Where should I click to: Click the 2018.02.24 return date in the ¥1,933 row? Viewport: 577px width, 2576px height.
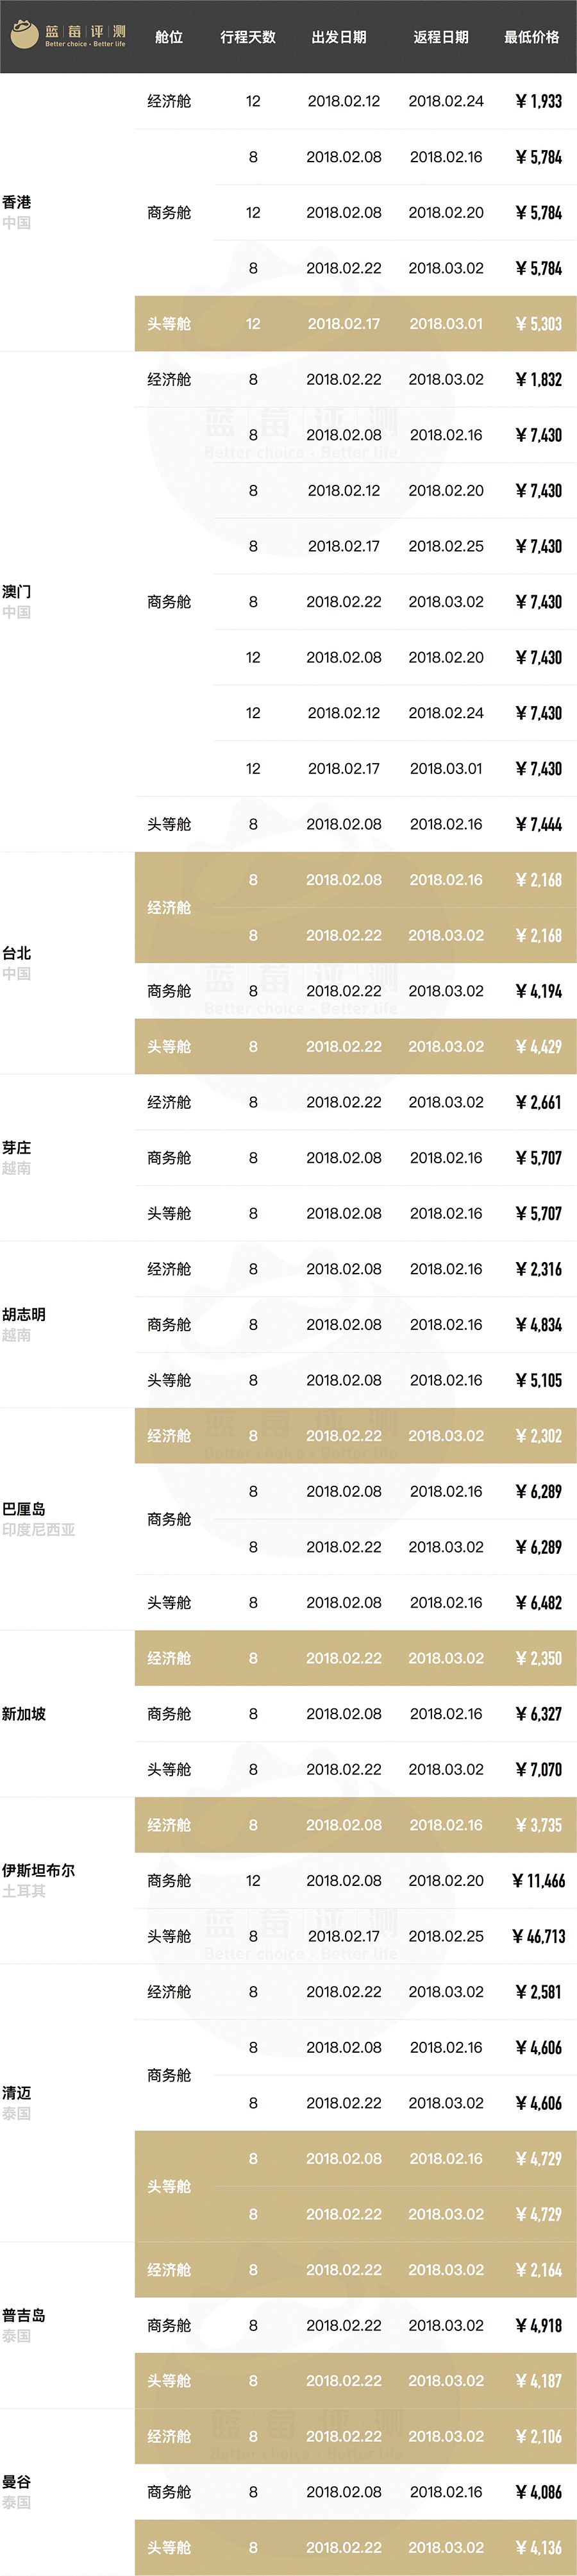pyautogui.click(x=446, y=101)
